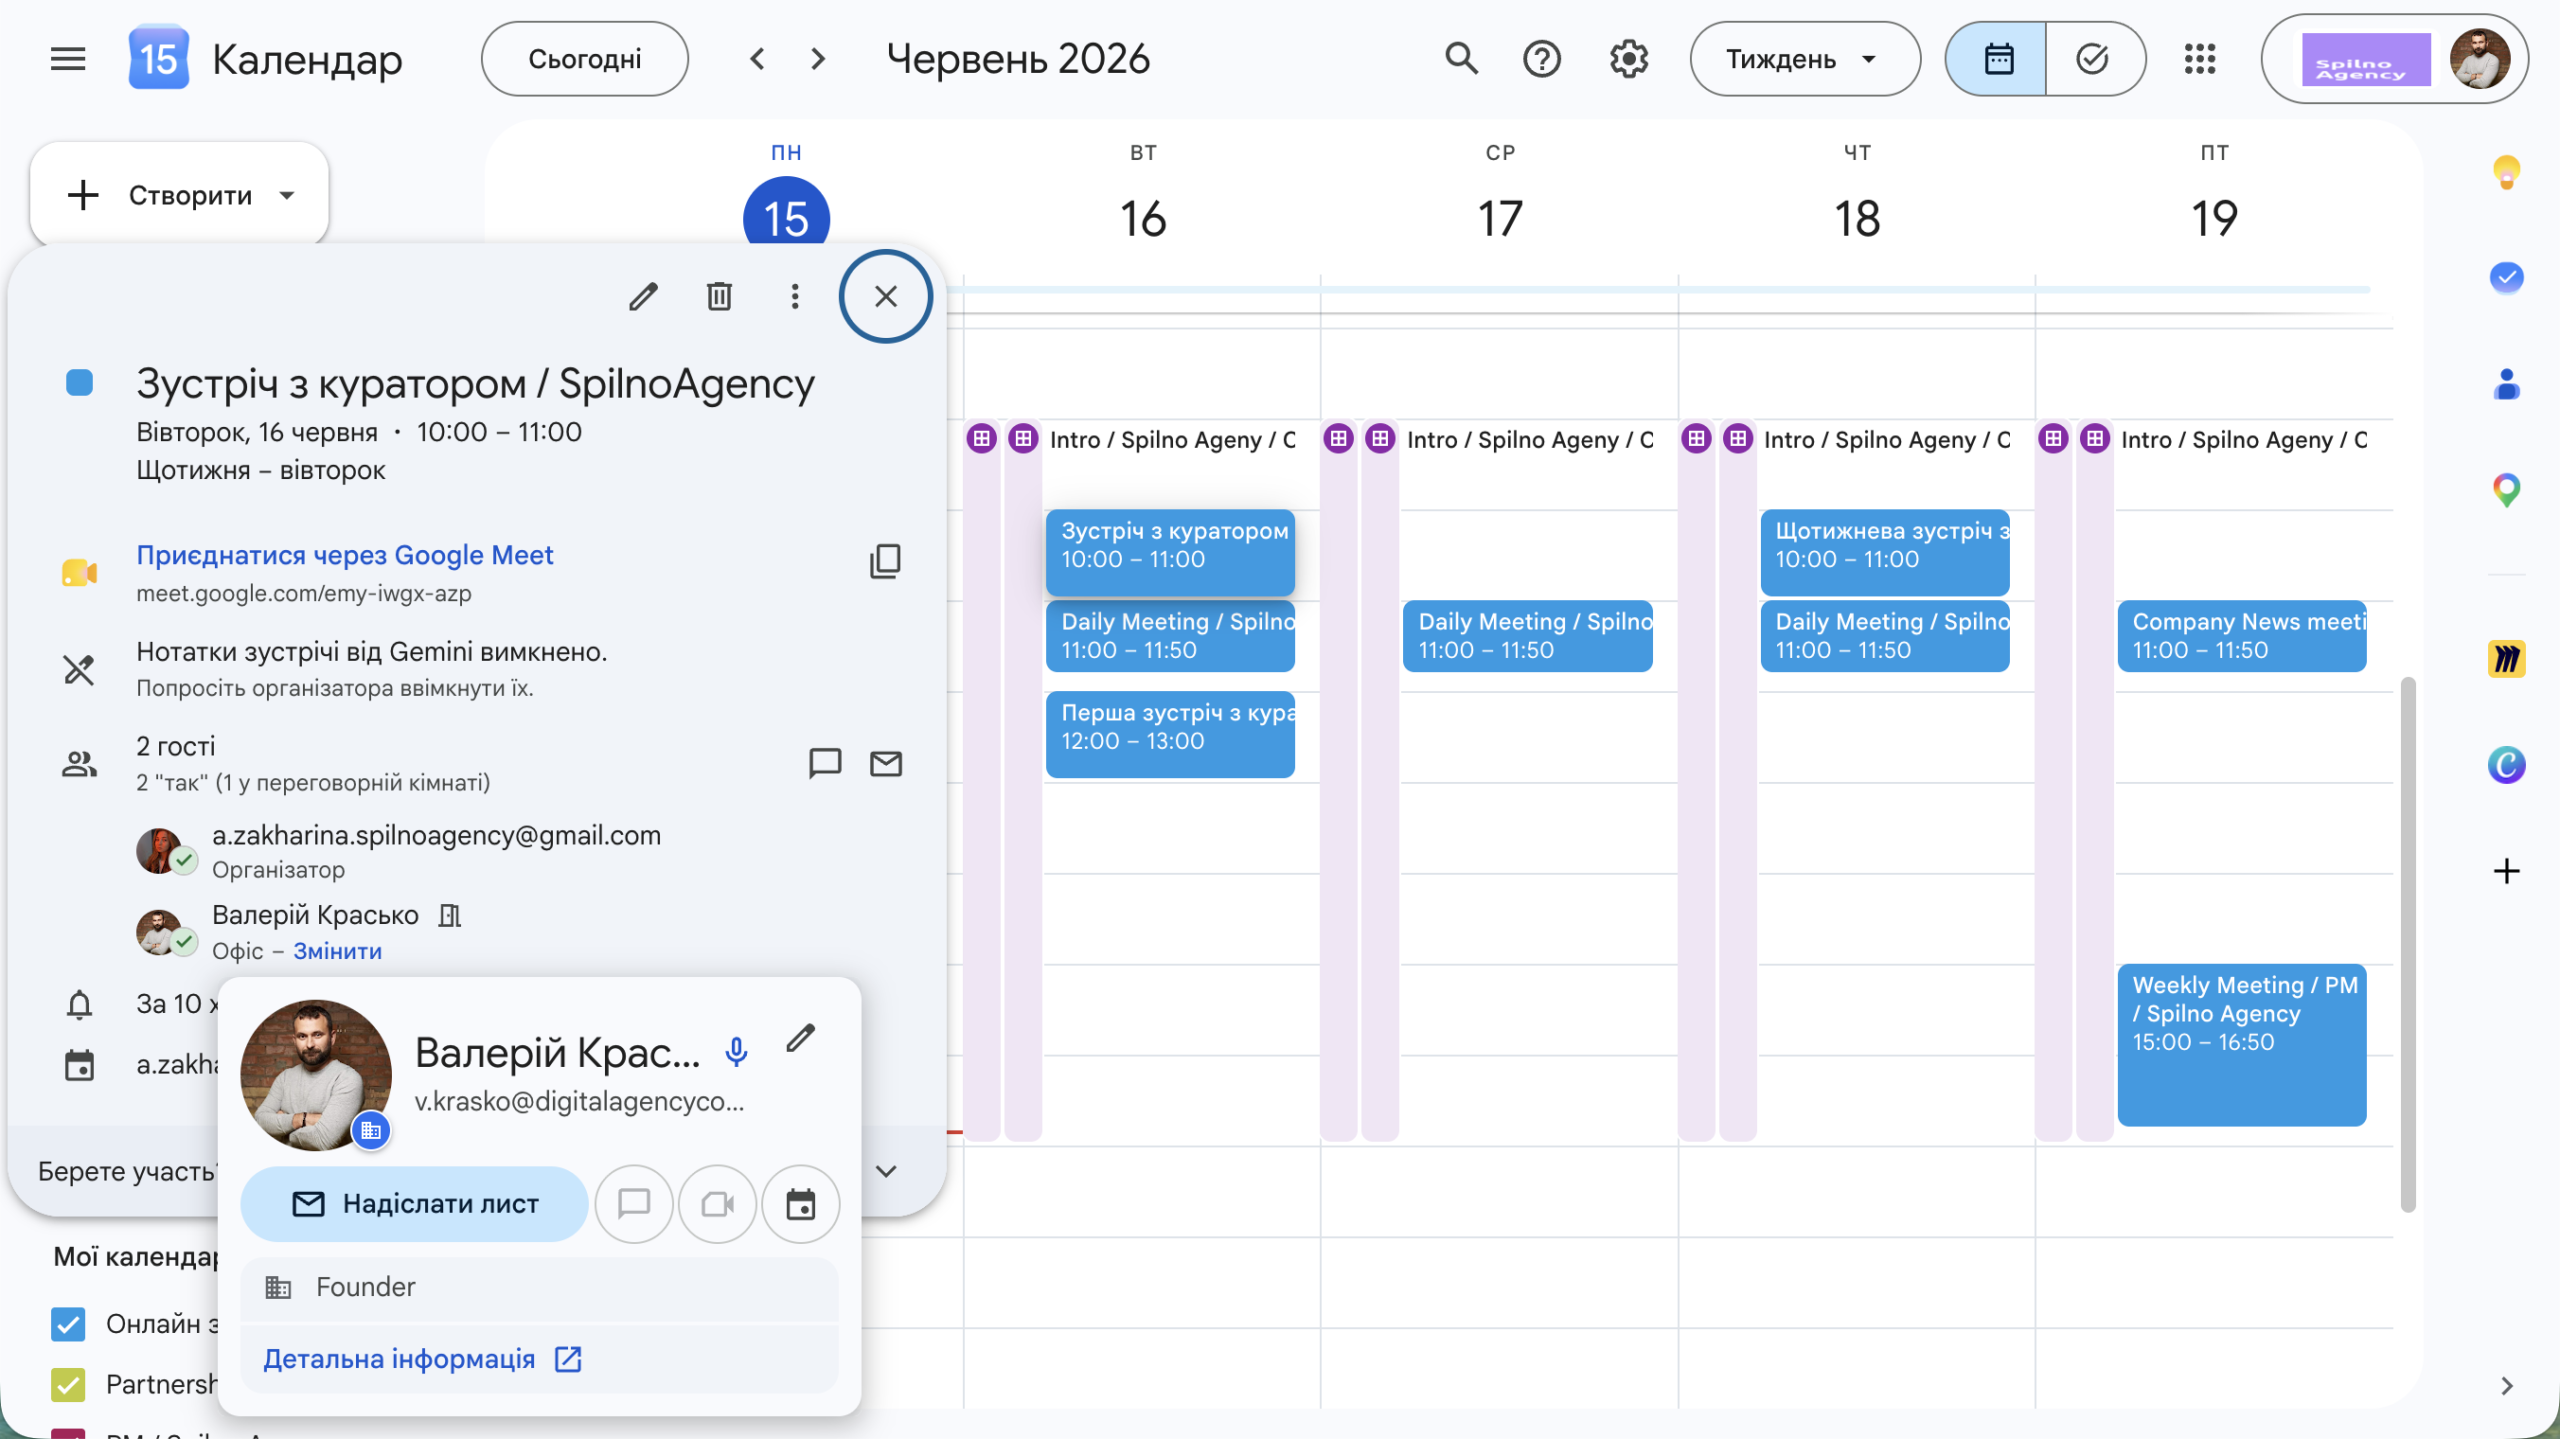Toggle the Онлайн calendar checkbox
This screenshot has height=1439, width=2560.
[x=68, y=1324]
